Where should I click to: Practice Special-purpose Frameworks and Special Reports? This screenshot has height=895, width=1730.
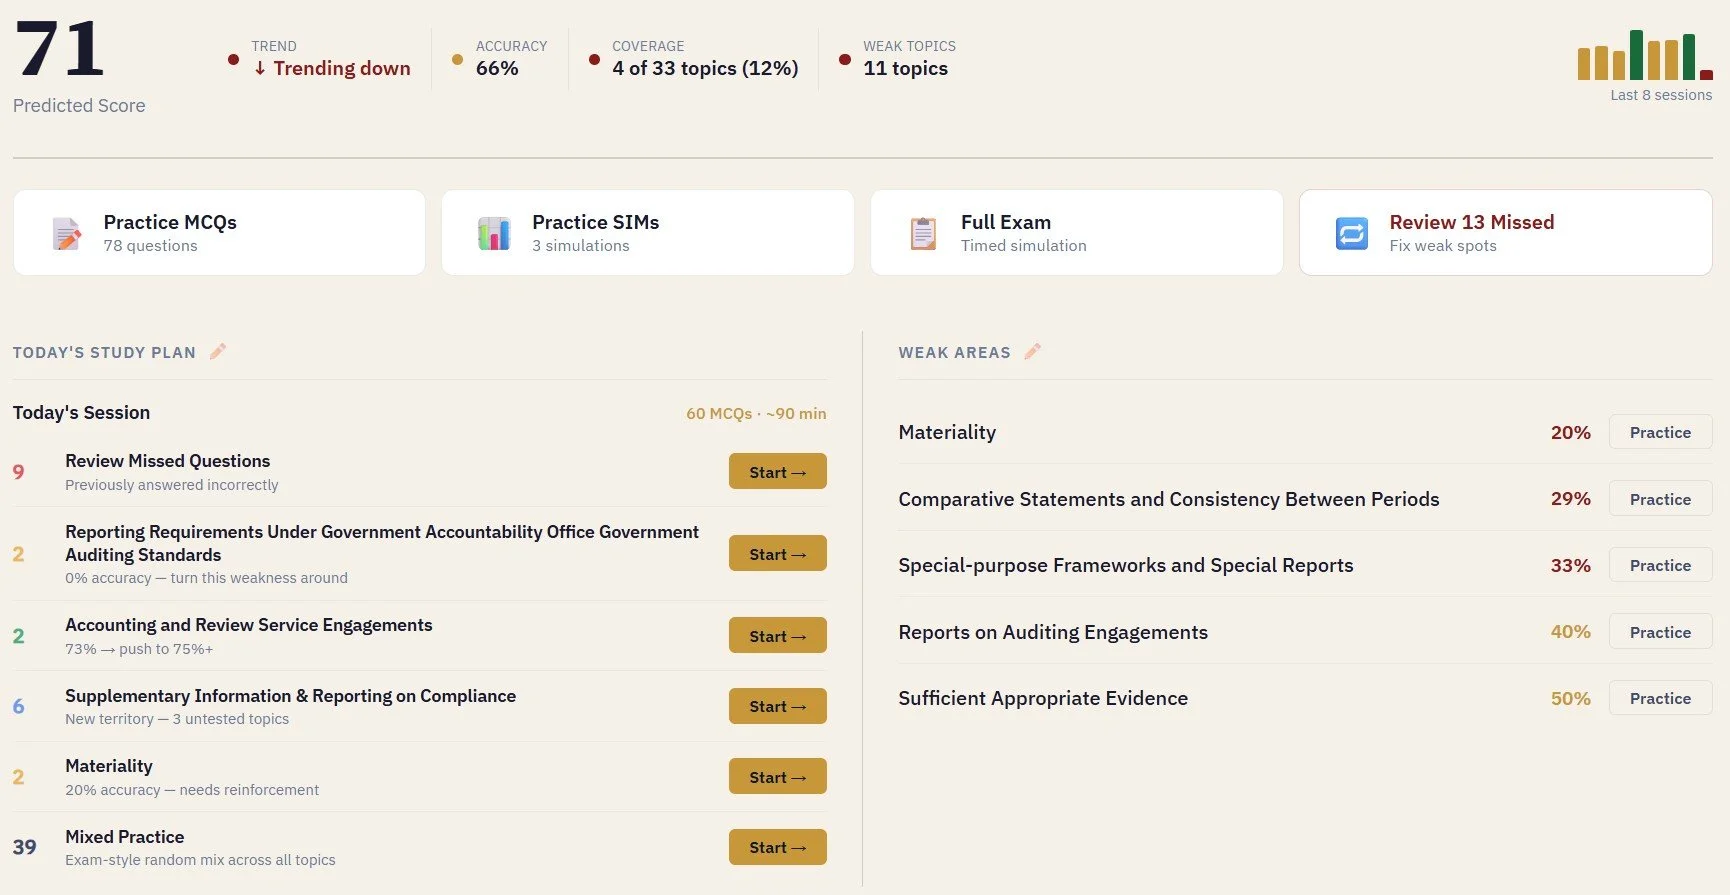pyautogui.click(x=1660, y=565)
